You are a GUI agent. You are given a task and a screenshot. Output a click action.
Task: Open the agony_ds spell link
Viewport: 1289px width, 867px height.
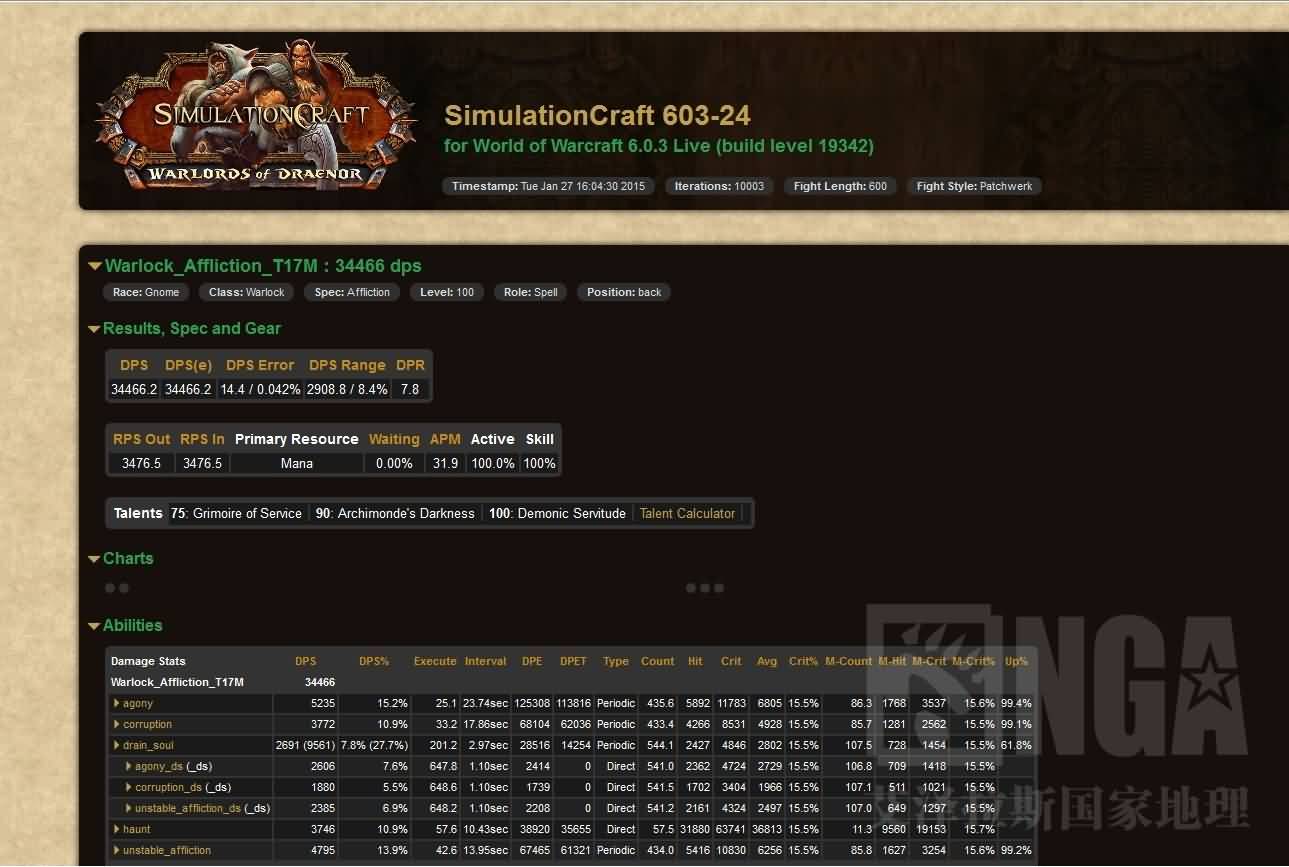(x=159, y=767)
